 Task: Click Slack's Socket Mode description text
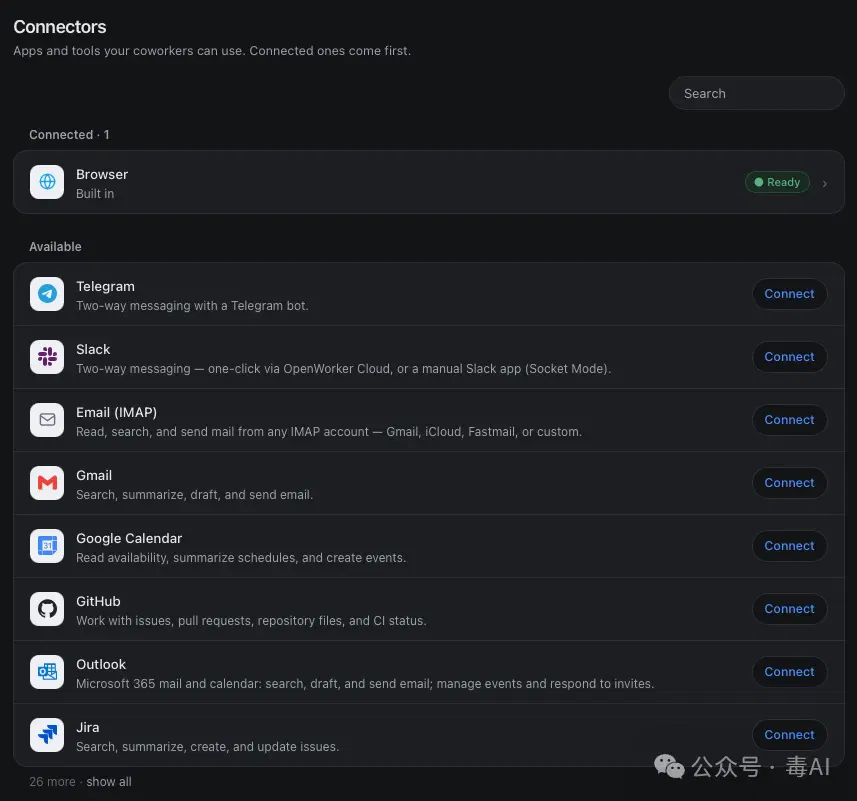(343, 369)
